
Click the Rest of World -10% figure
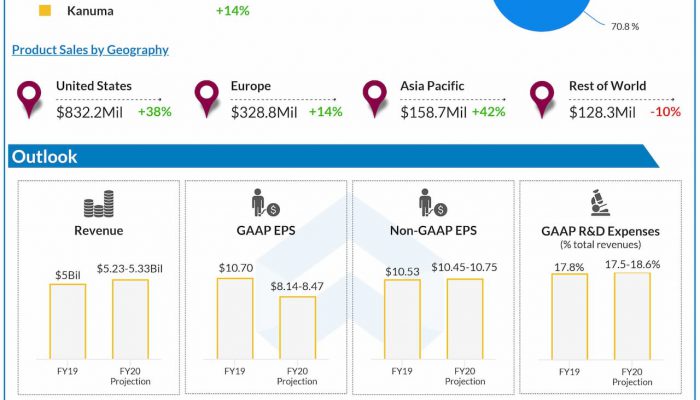click(x=666, y=112)
